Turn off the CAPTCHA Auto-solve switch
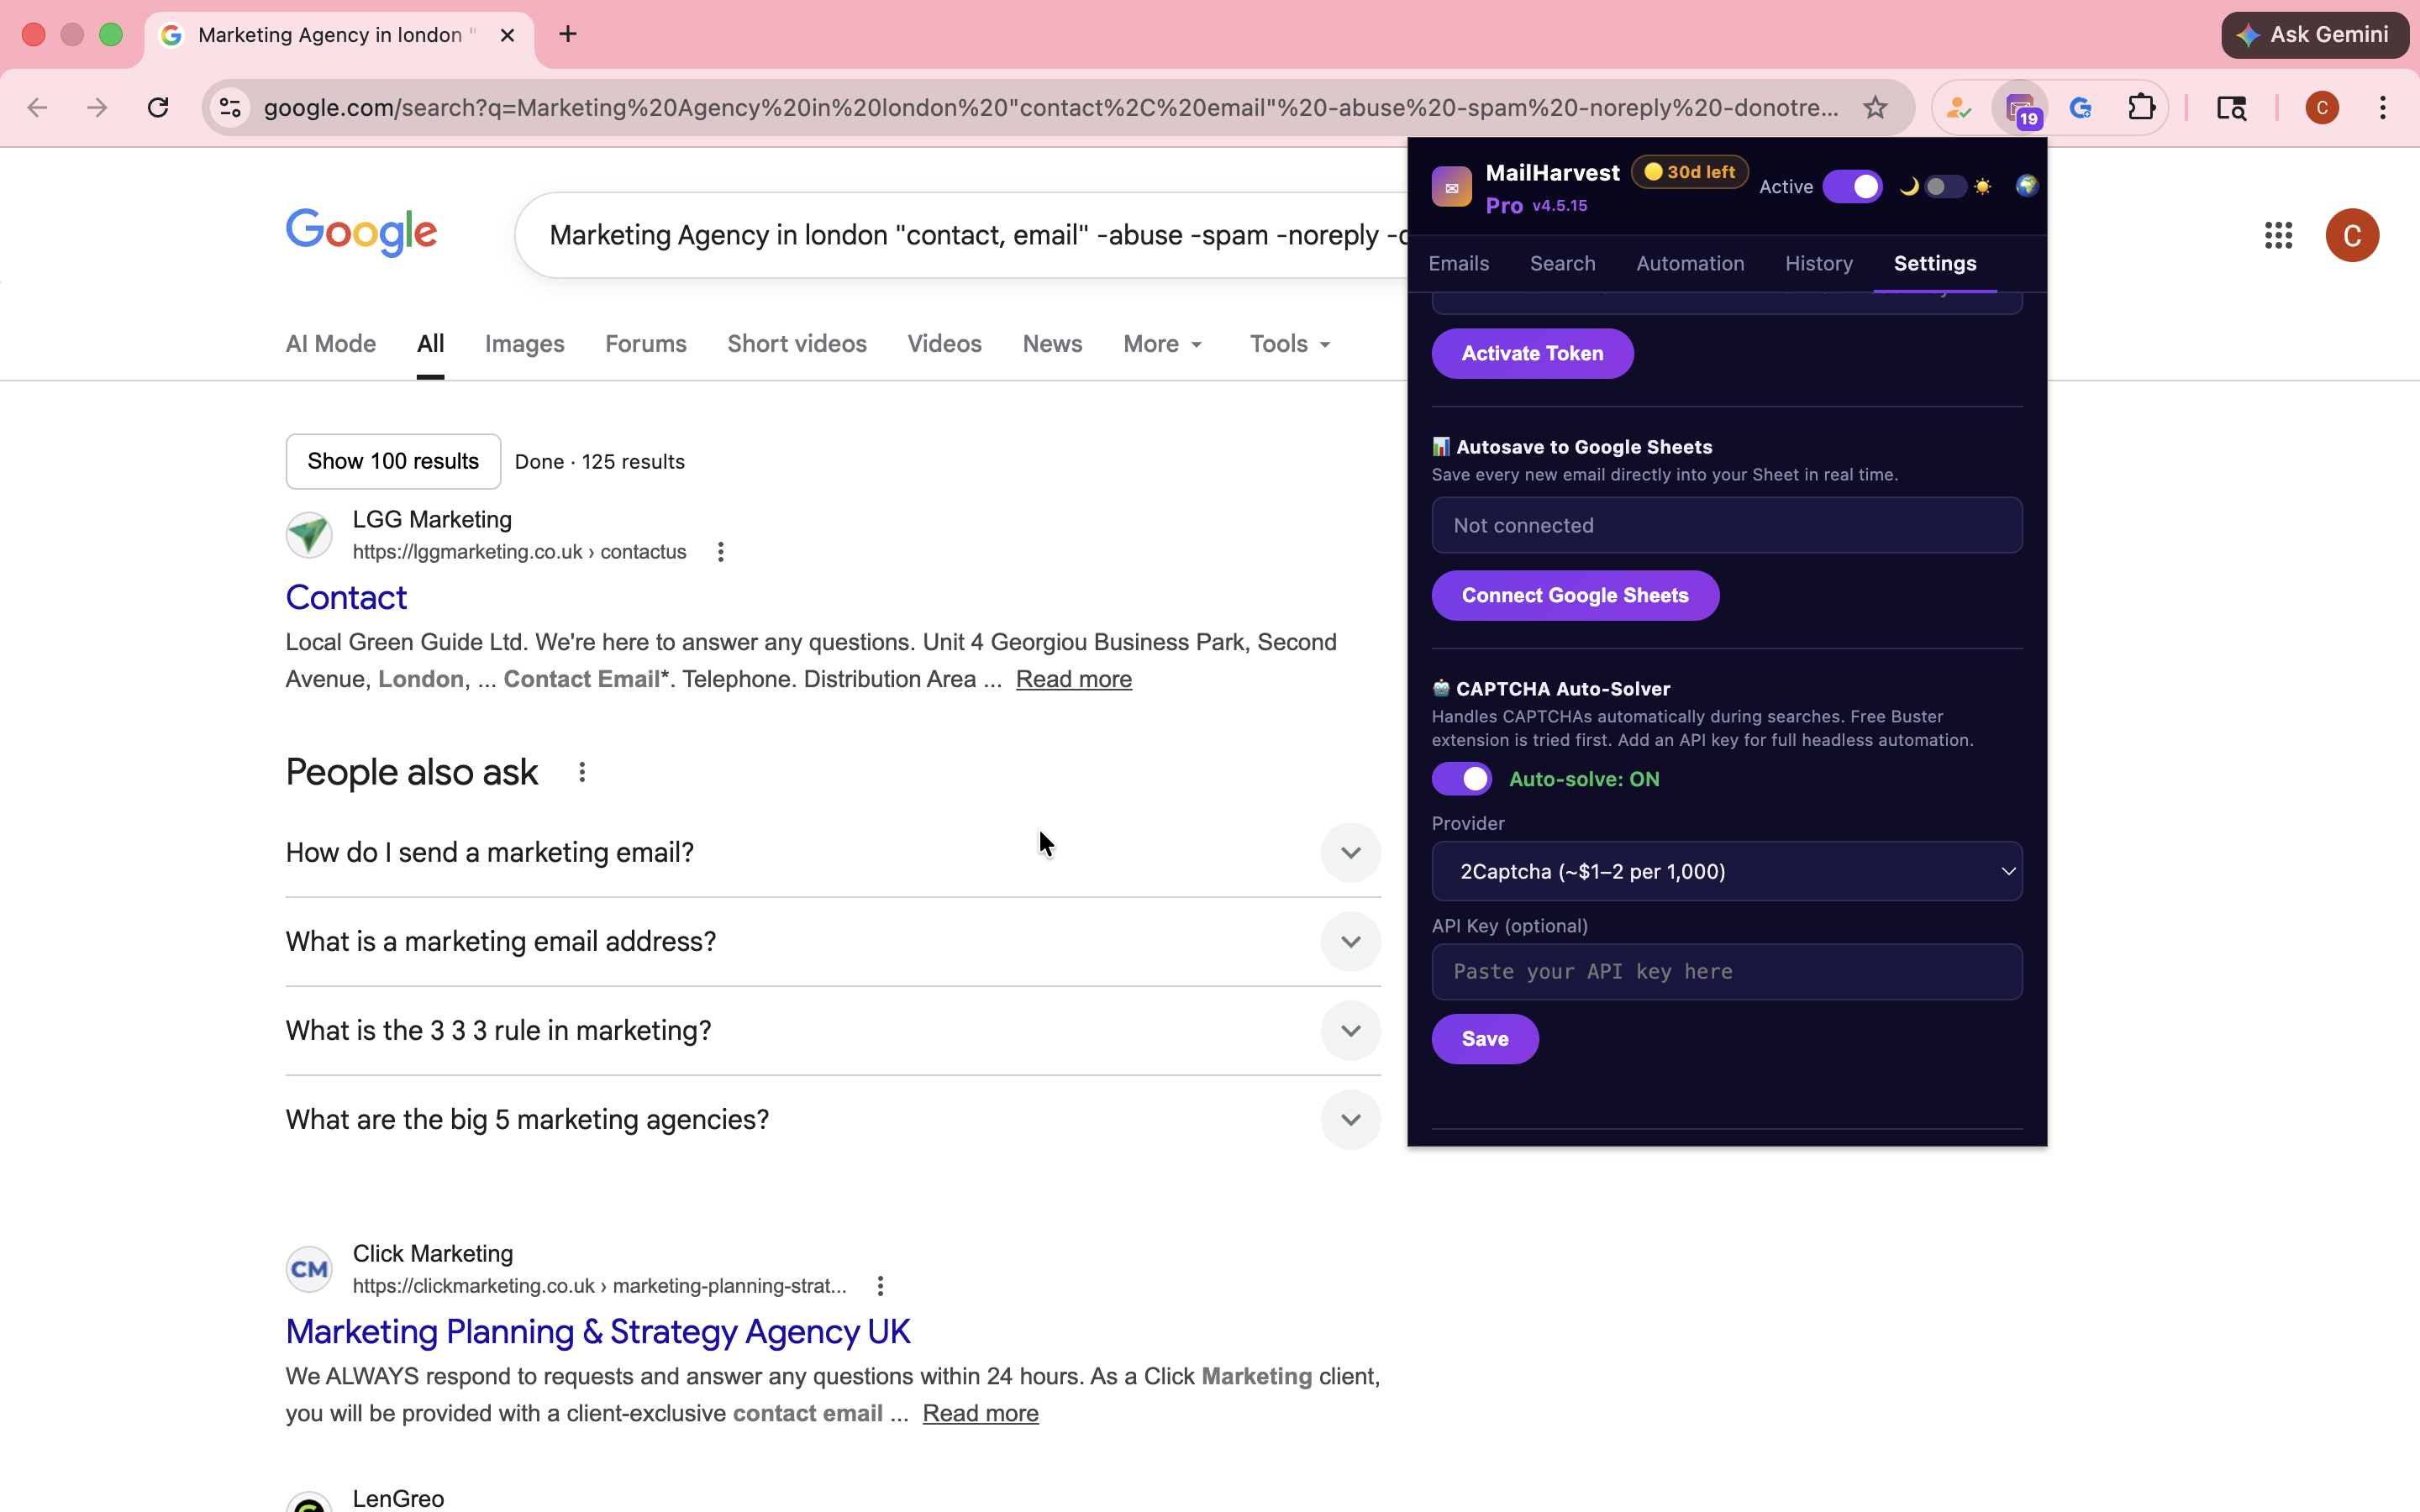2420x1512 pixels. pos(1461,779)
